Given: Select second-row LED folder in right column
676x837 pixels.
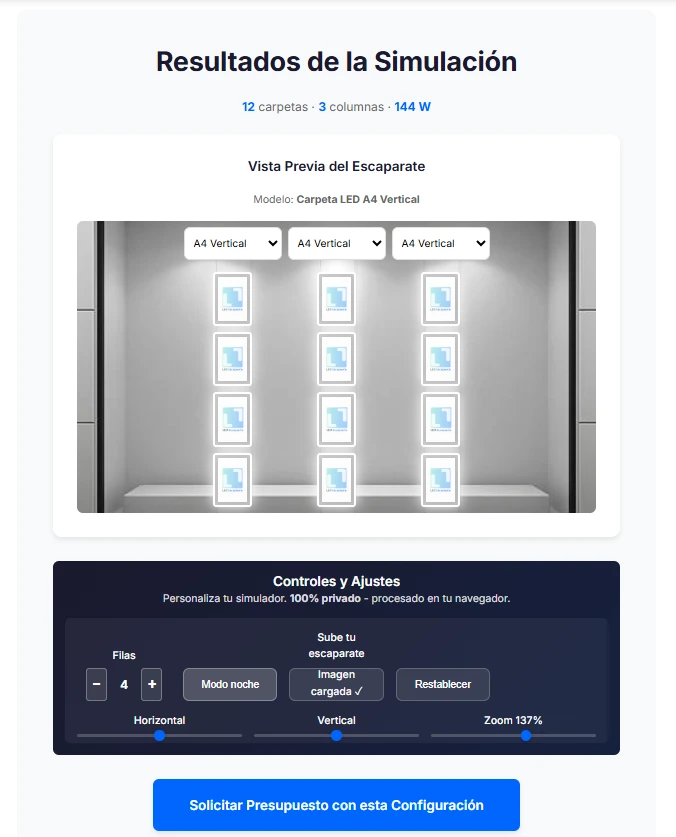Looking at the screenshot, I should [x=441, y=359].
